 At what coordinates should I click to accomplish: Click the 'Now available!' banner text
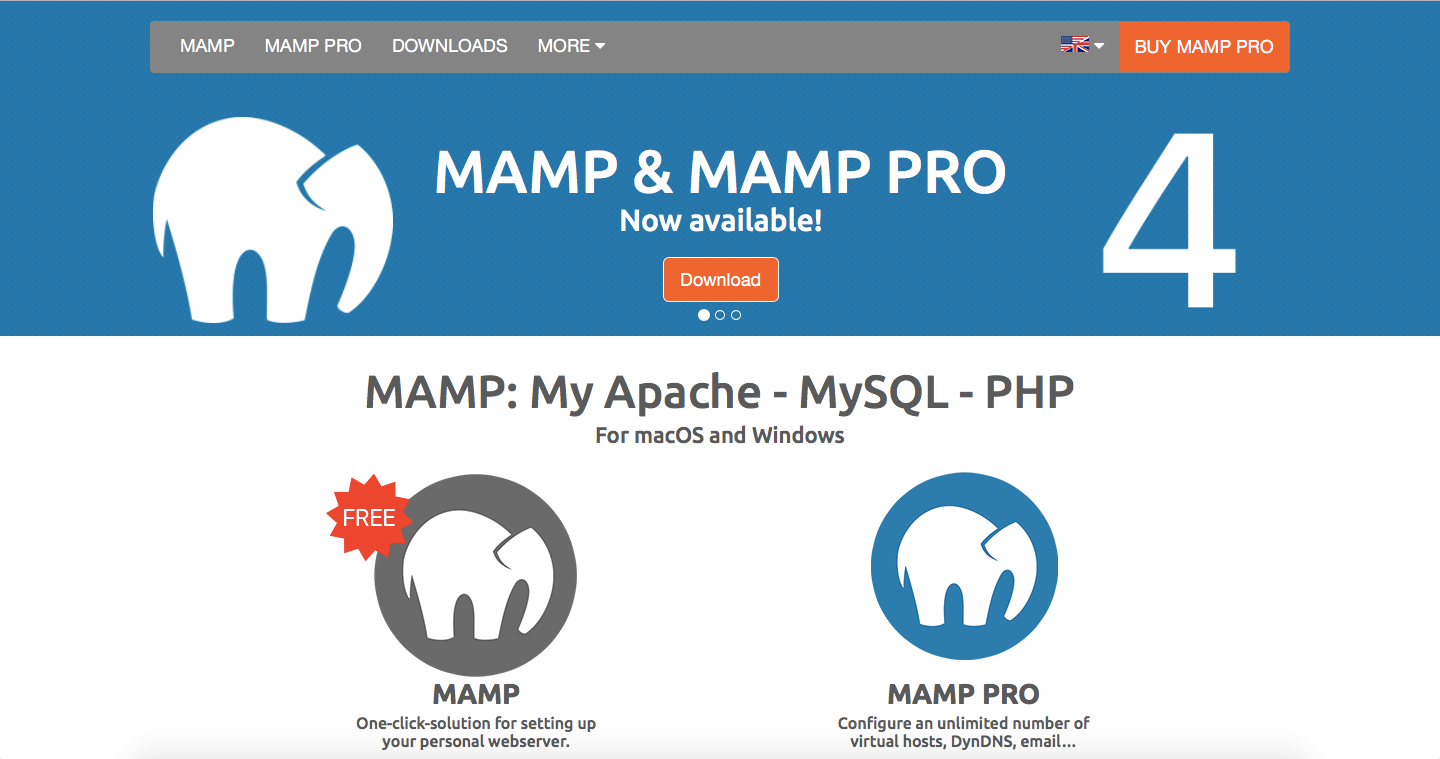click(x=721, y=220)
